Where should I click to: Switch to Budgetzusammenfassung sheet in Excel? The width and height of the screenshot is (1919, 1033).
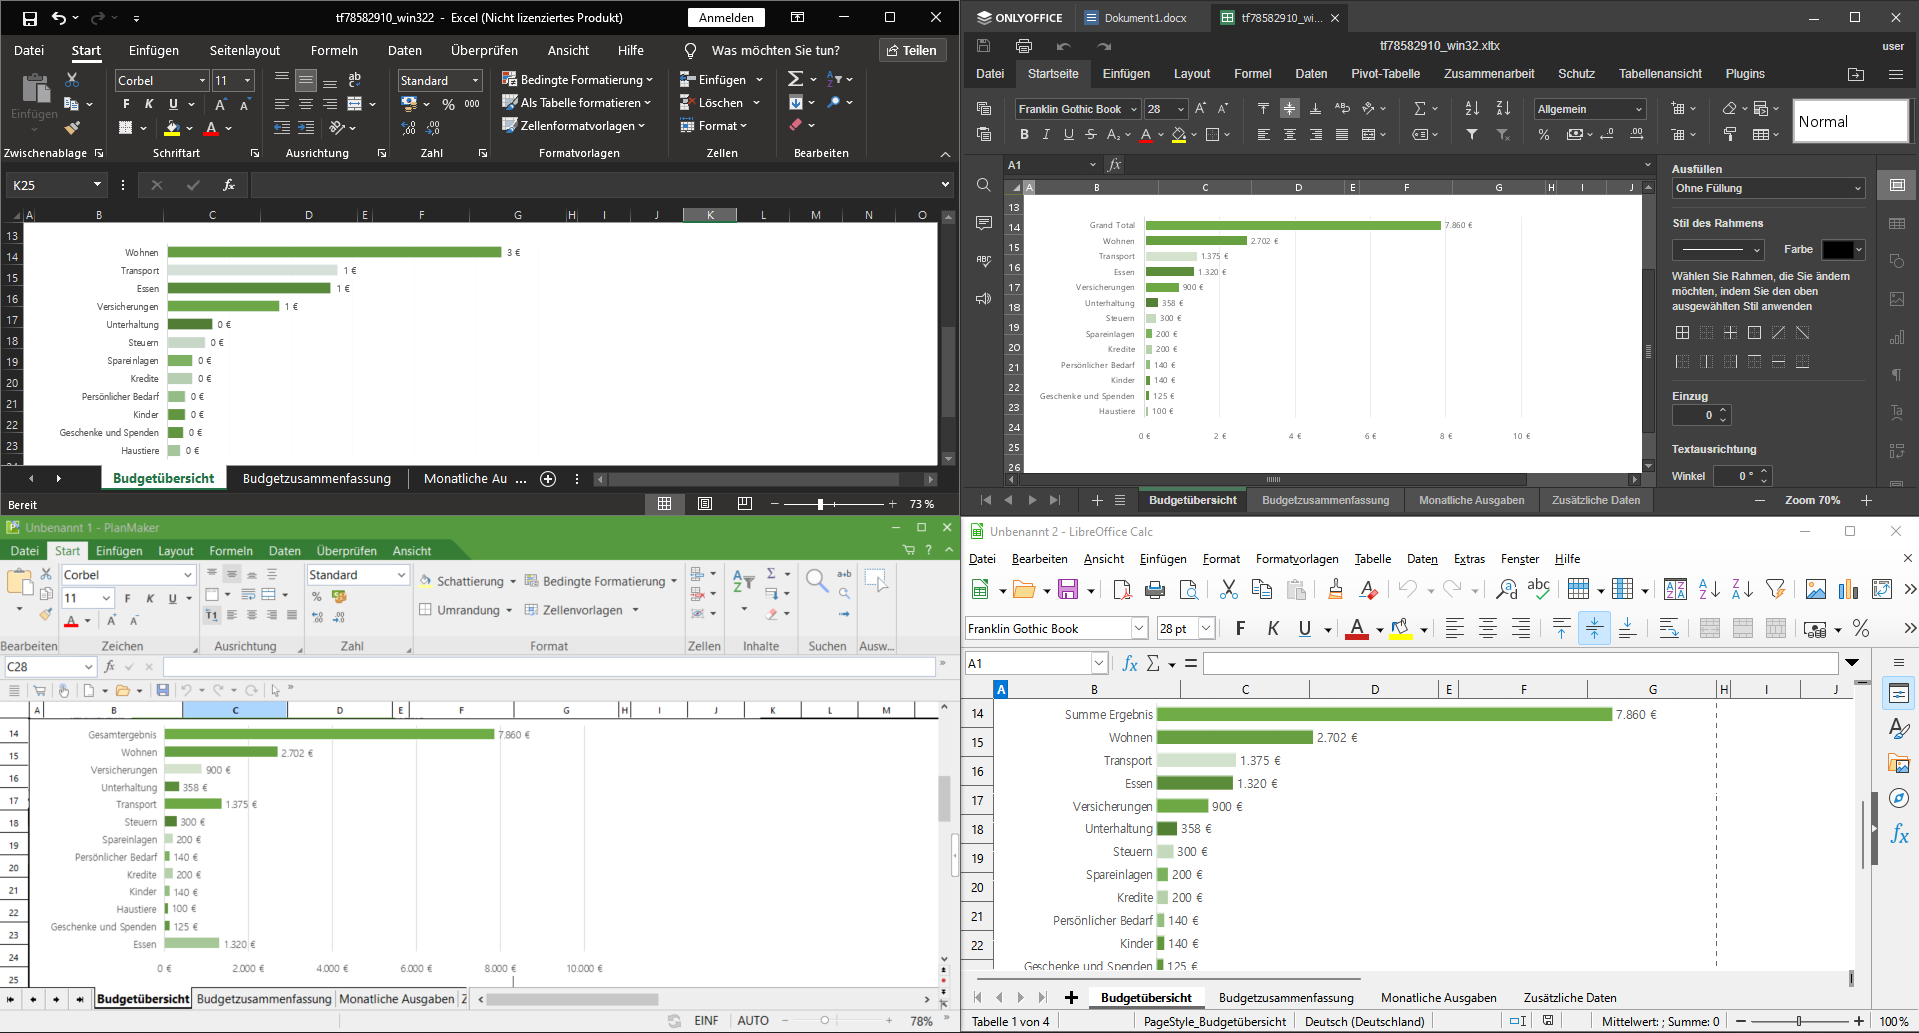click(x=317, y=479)
